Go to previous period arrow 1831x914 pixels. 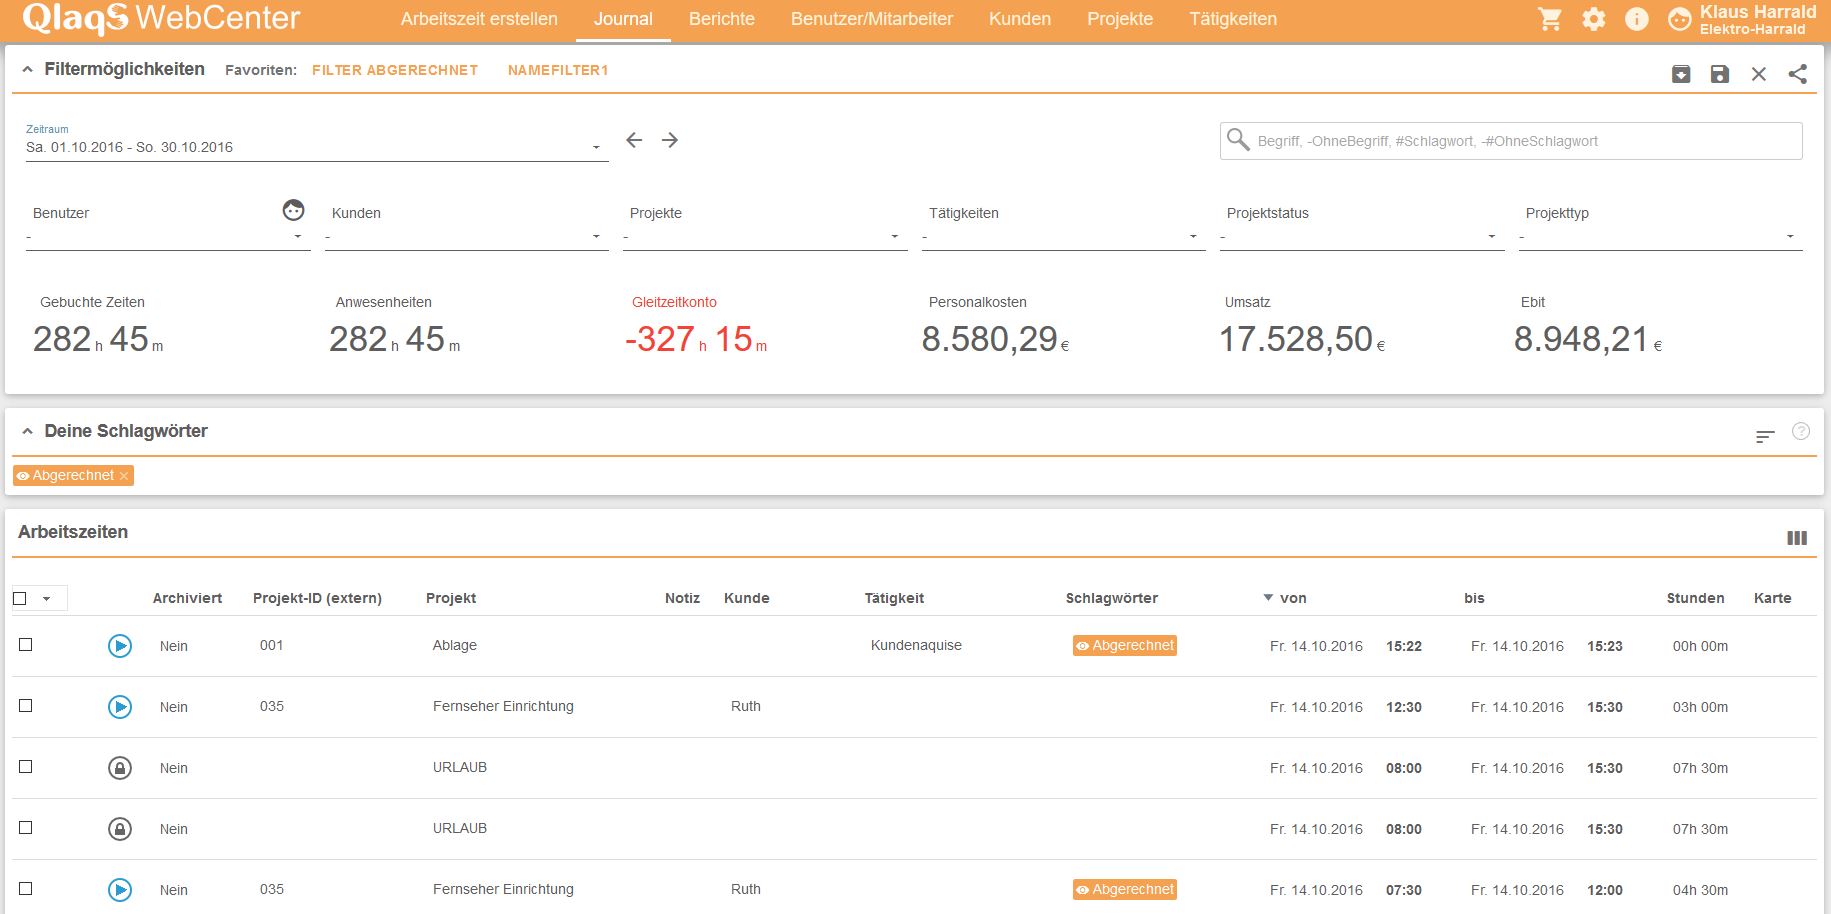(634, 140)
